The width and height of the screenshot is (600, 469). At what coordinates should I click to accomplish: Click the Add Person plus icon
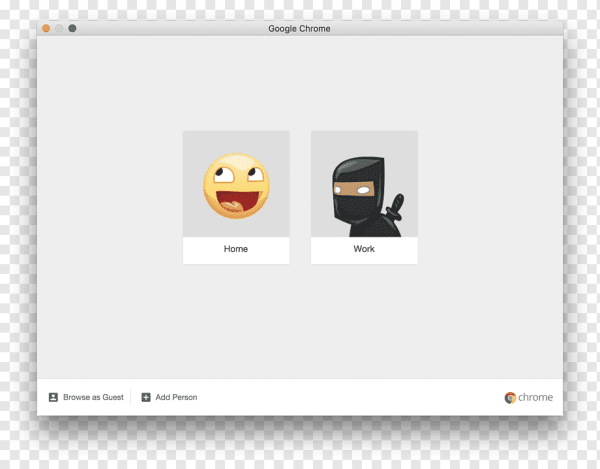[146, 397]
